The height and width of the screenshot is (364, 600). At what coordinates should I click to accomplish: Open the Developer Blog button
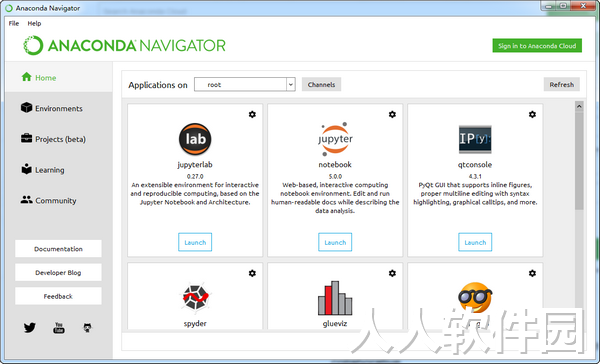[x=58, y=273]
